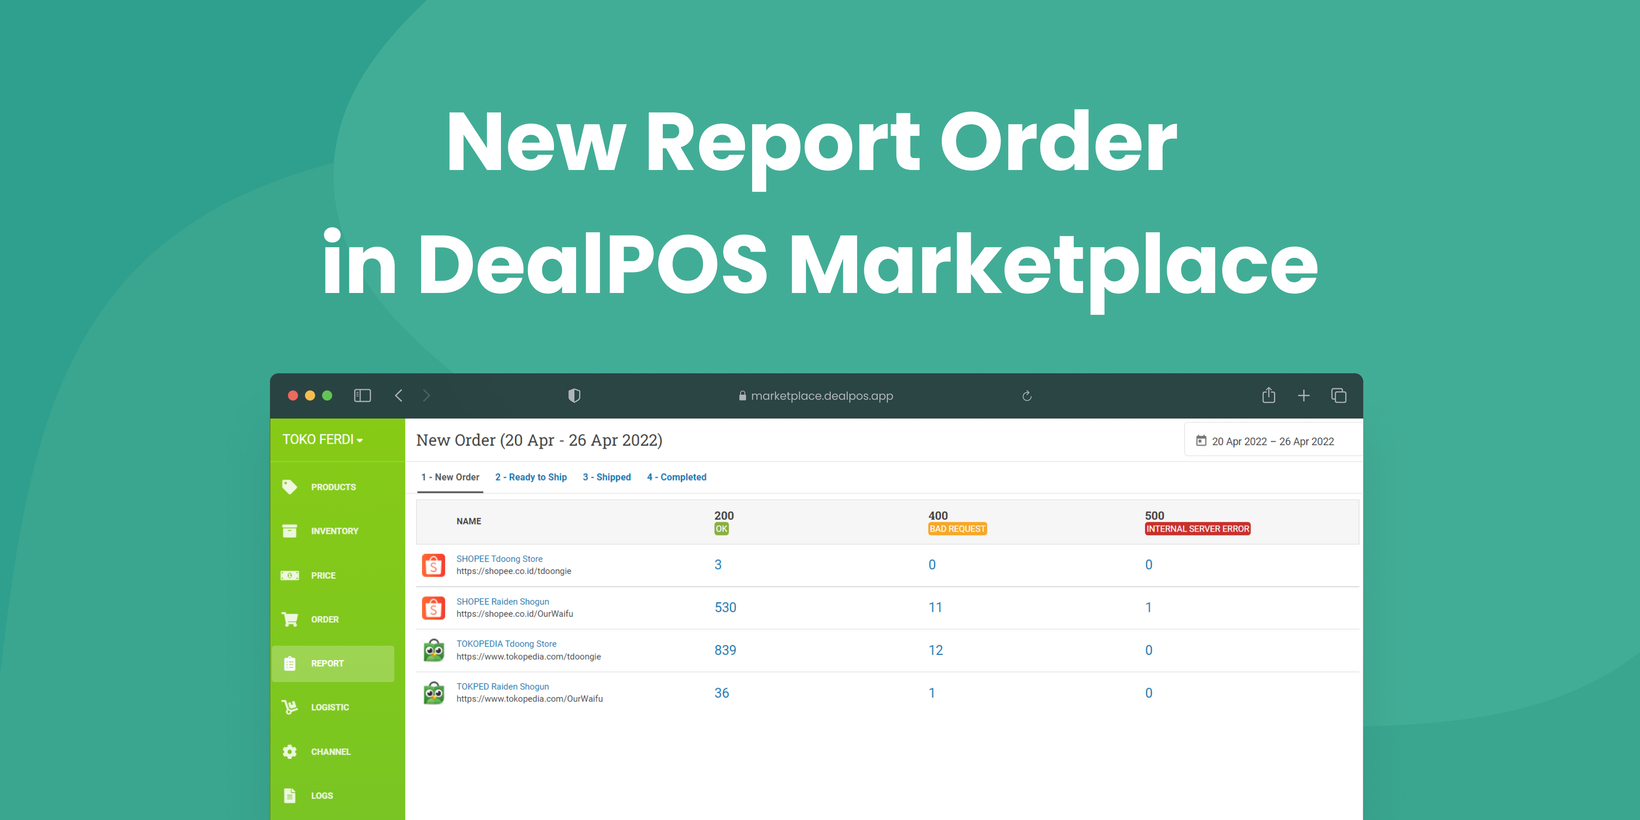Click the 200 OK count 36

pos(722,693)
